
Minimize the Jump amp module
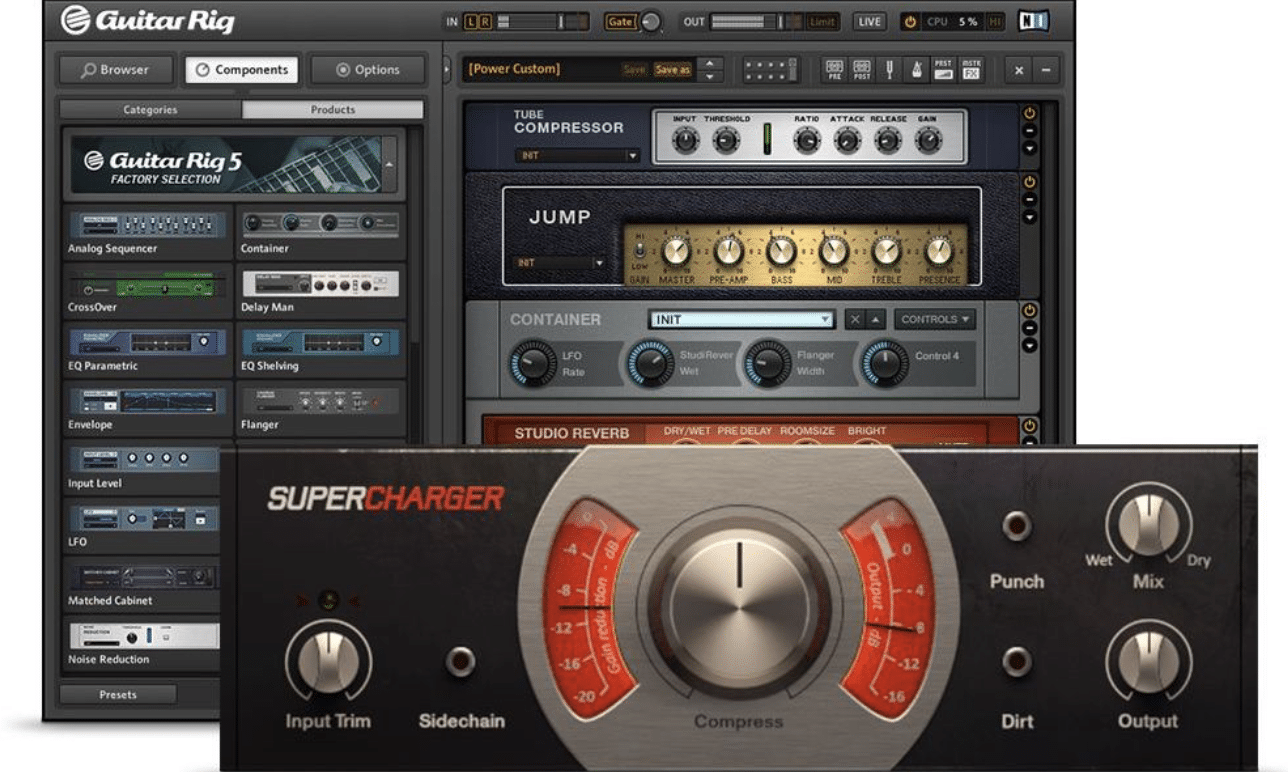pyautogui.click(x=1029, y=199)
